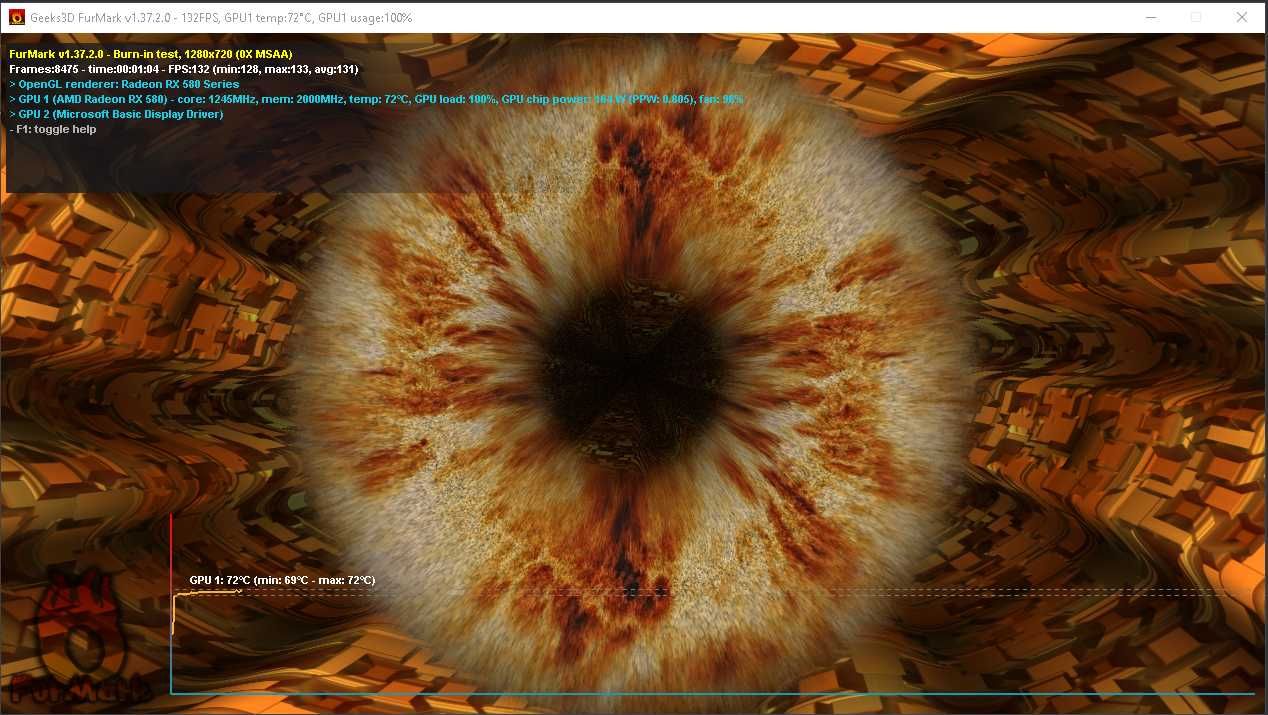The width and height of the screenshot is (1268, 715).
Task: Click the Frames and FPS statistics line
Action: click(x=184, y=69)
